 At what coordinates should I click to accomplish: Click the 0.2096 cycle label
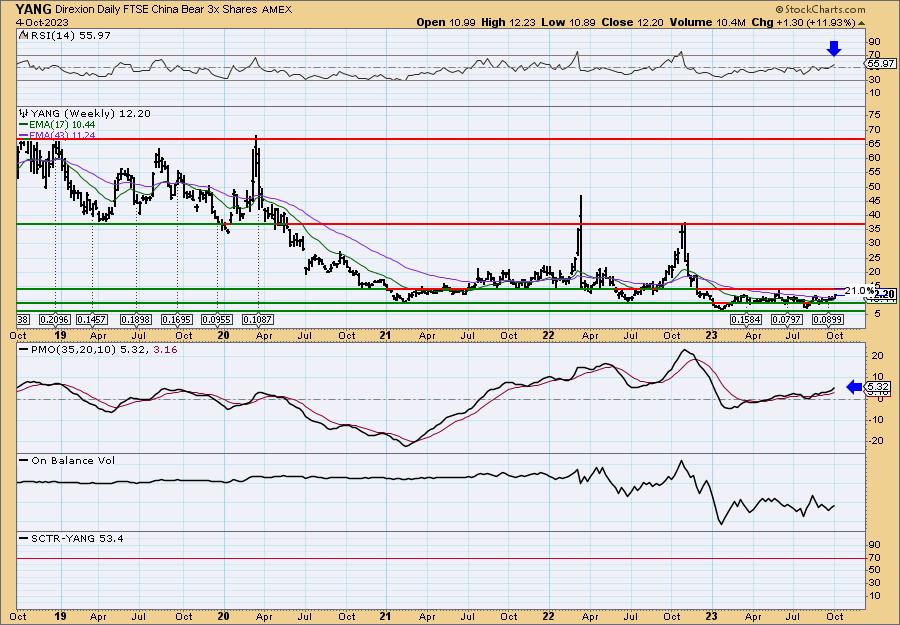pyautogui.click(x=55, y=319)
